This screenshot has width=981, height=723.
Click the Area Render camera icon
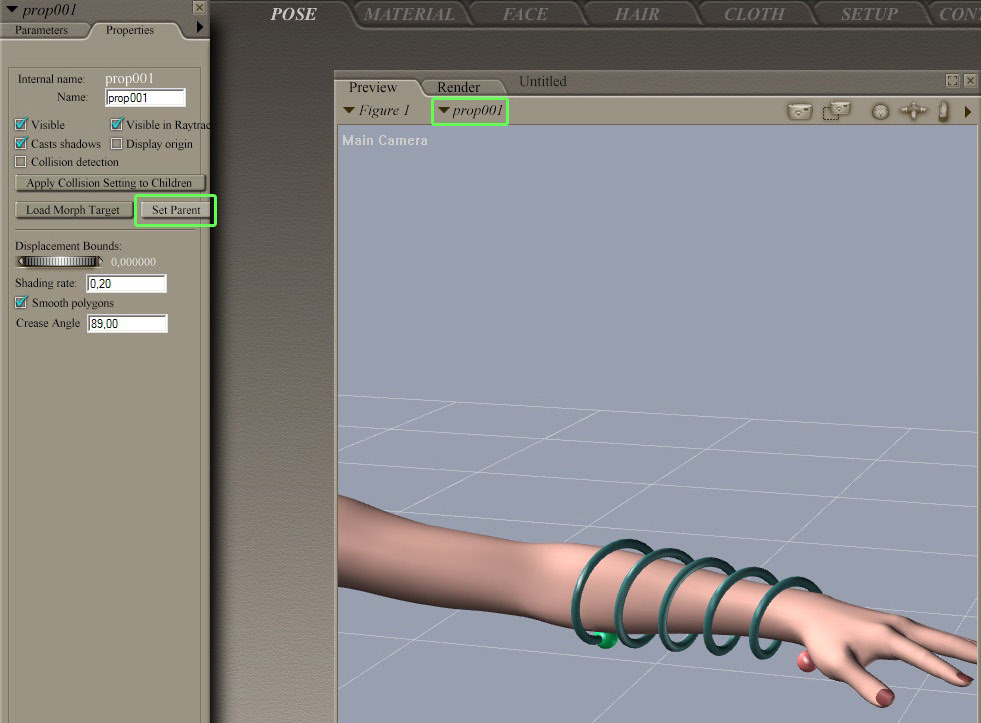click(x=836, y=111)
